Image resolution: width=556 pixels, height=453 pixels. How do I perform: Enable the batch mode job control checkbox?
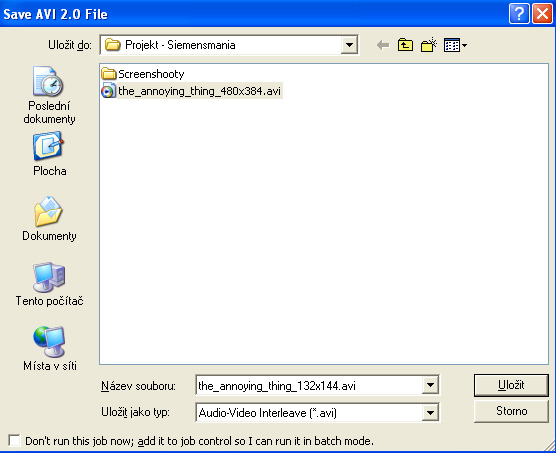[x=15, y=441]
